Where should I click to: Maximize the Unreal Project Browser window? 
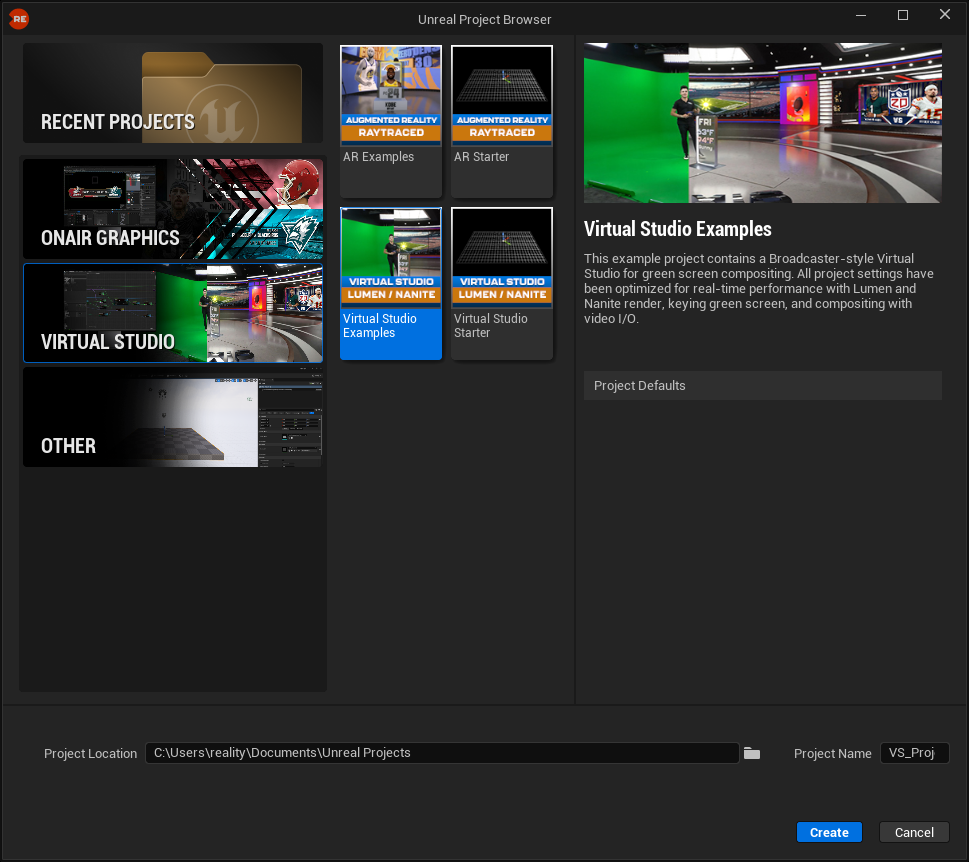tap(903, 15)
